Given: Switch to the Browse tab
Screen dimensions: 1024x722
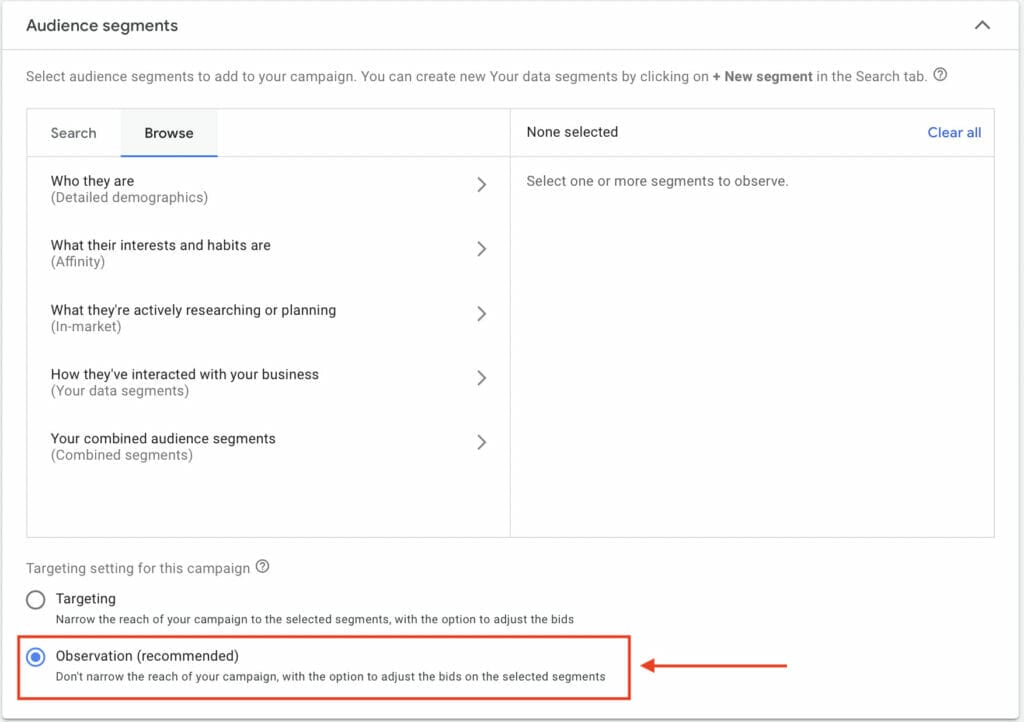Looking at the screenshot, I should click(x=169, y=133).
